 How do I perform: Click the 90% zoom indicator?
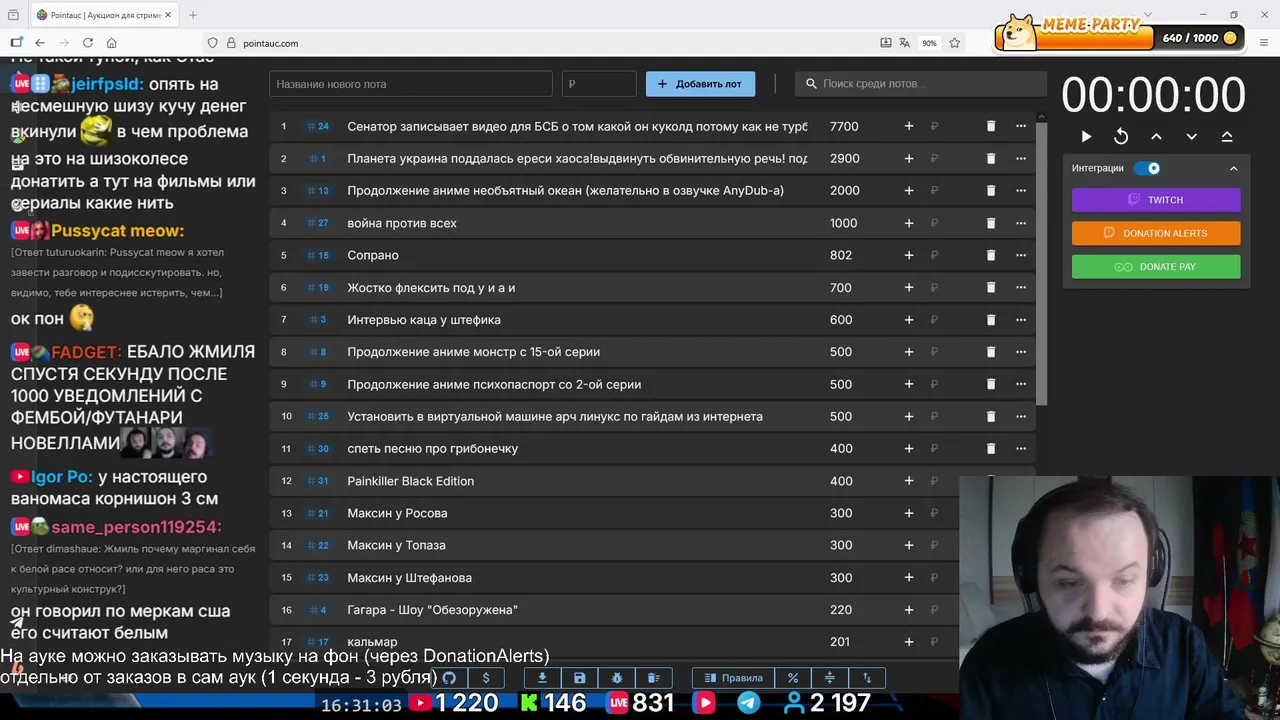(x=929, y=43)
